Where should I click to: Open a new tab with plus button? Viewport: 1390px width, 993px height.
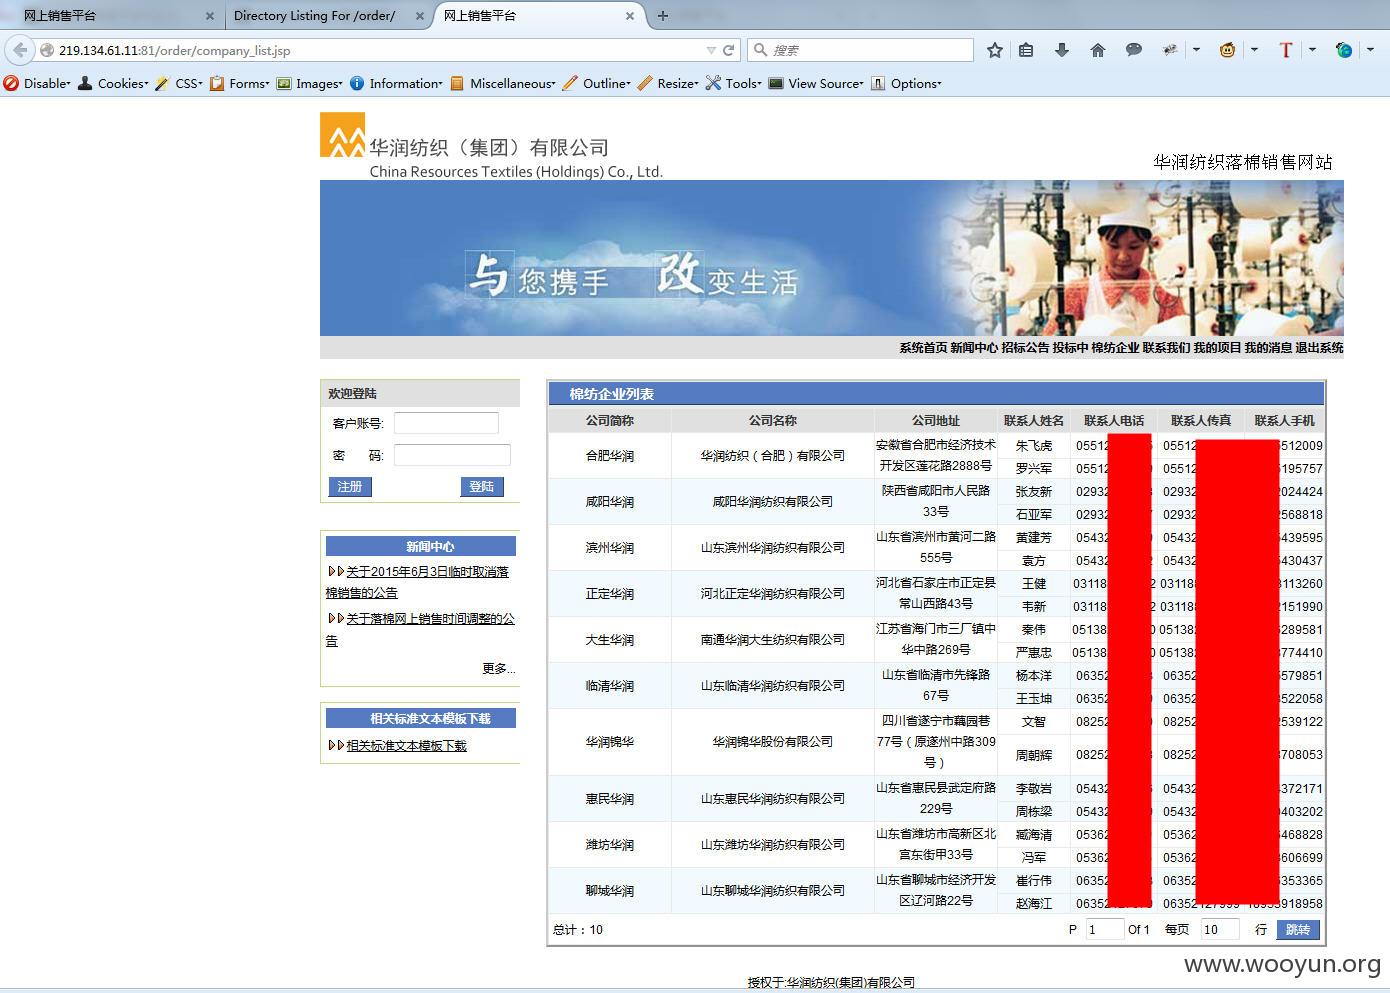pos(662,16)
